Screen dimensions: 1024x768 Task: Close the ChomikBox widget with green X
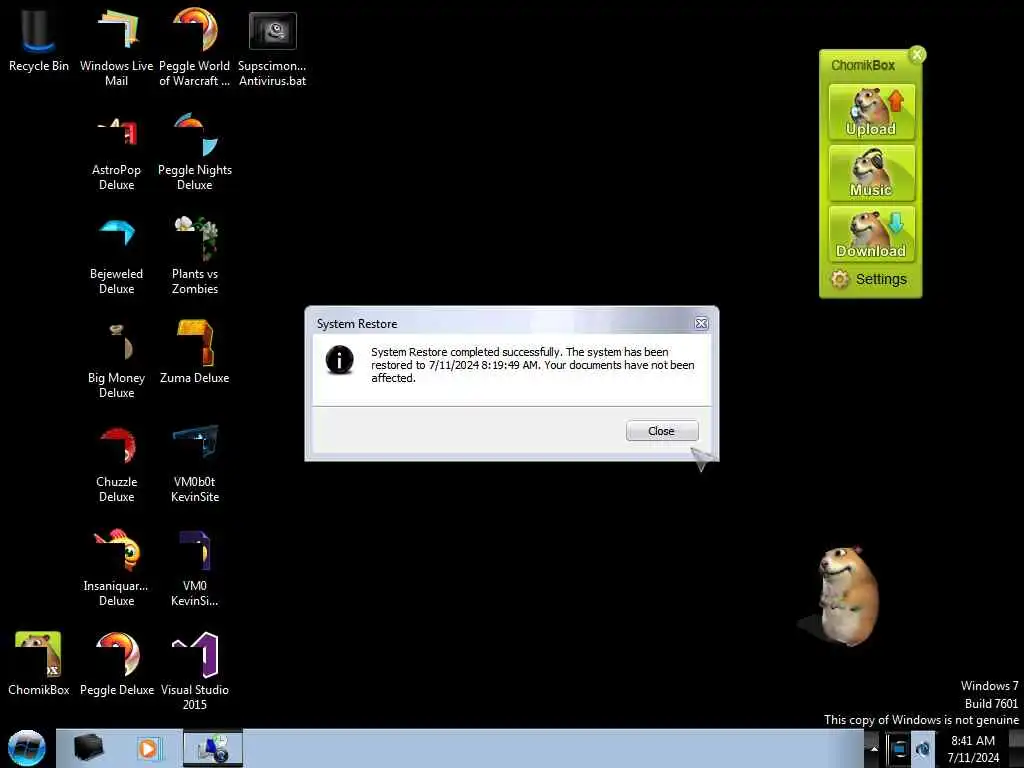(x=917, y=54)
